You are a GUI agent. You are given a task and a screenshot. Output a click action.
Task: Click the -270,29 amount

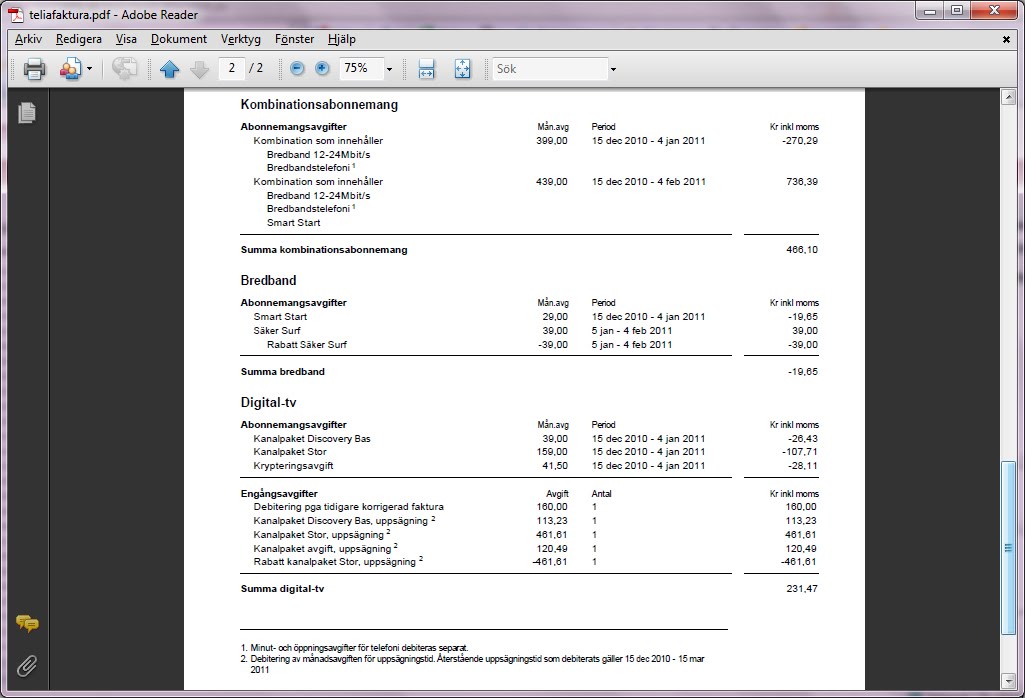(x=799, y=141)
